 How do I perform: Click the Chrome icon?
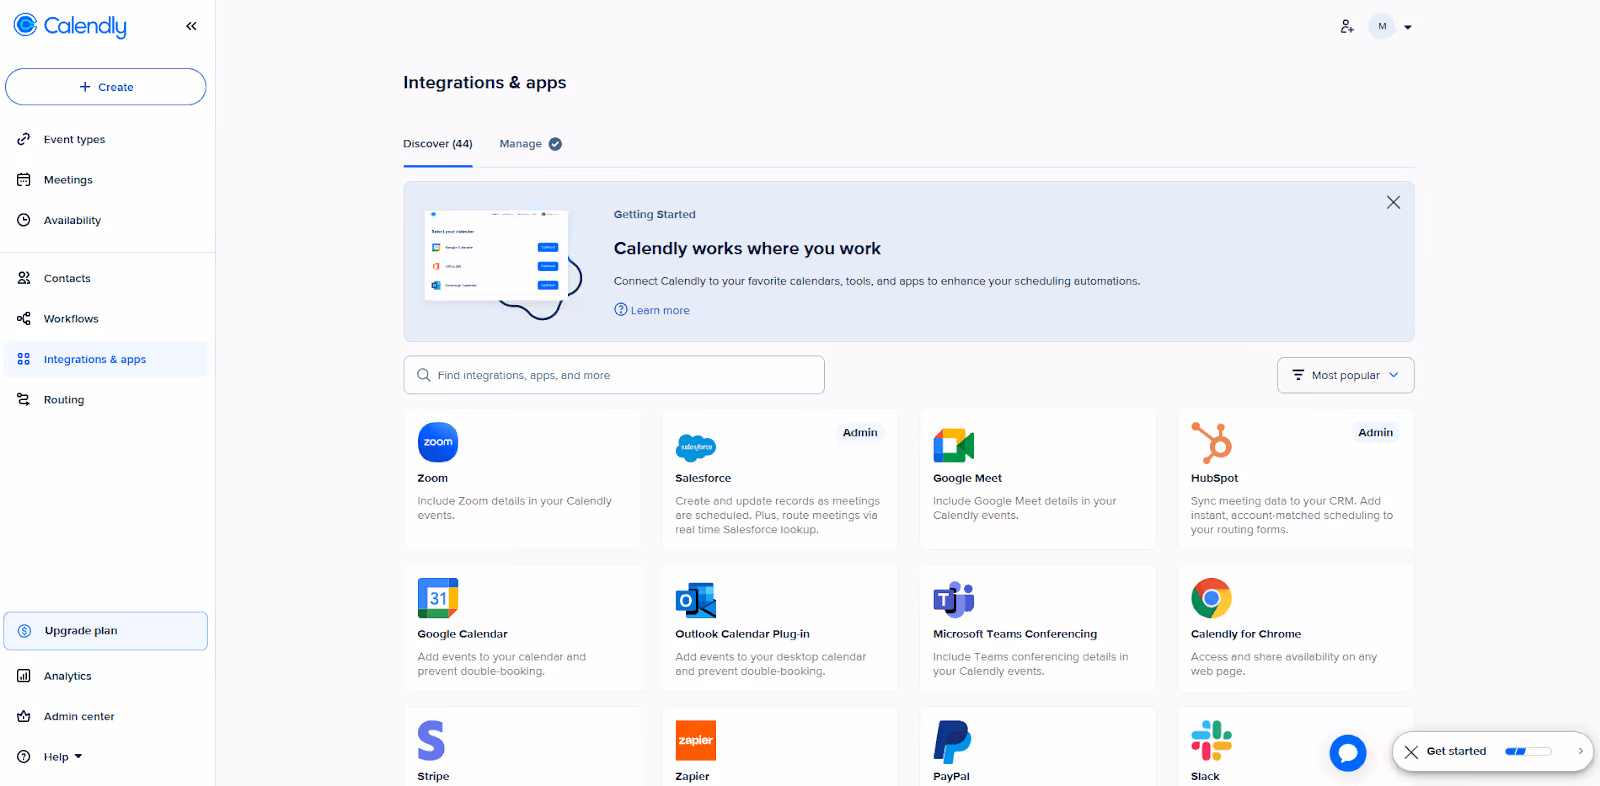click(1211, 598)
